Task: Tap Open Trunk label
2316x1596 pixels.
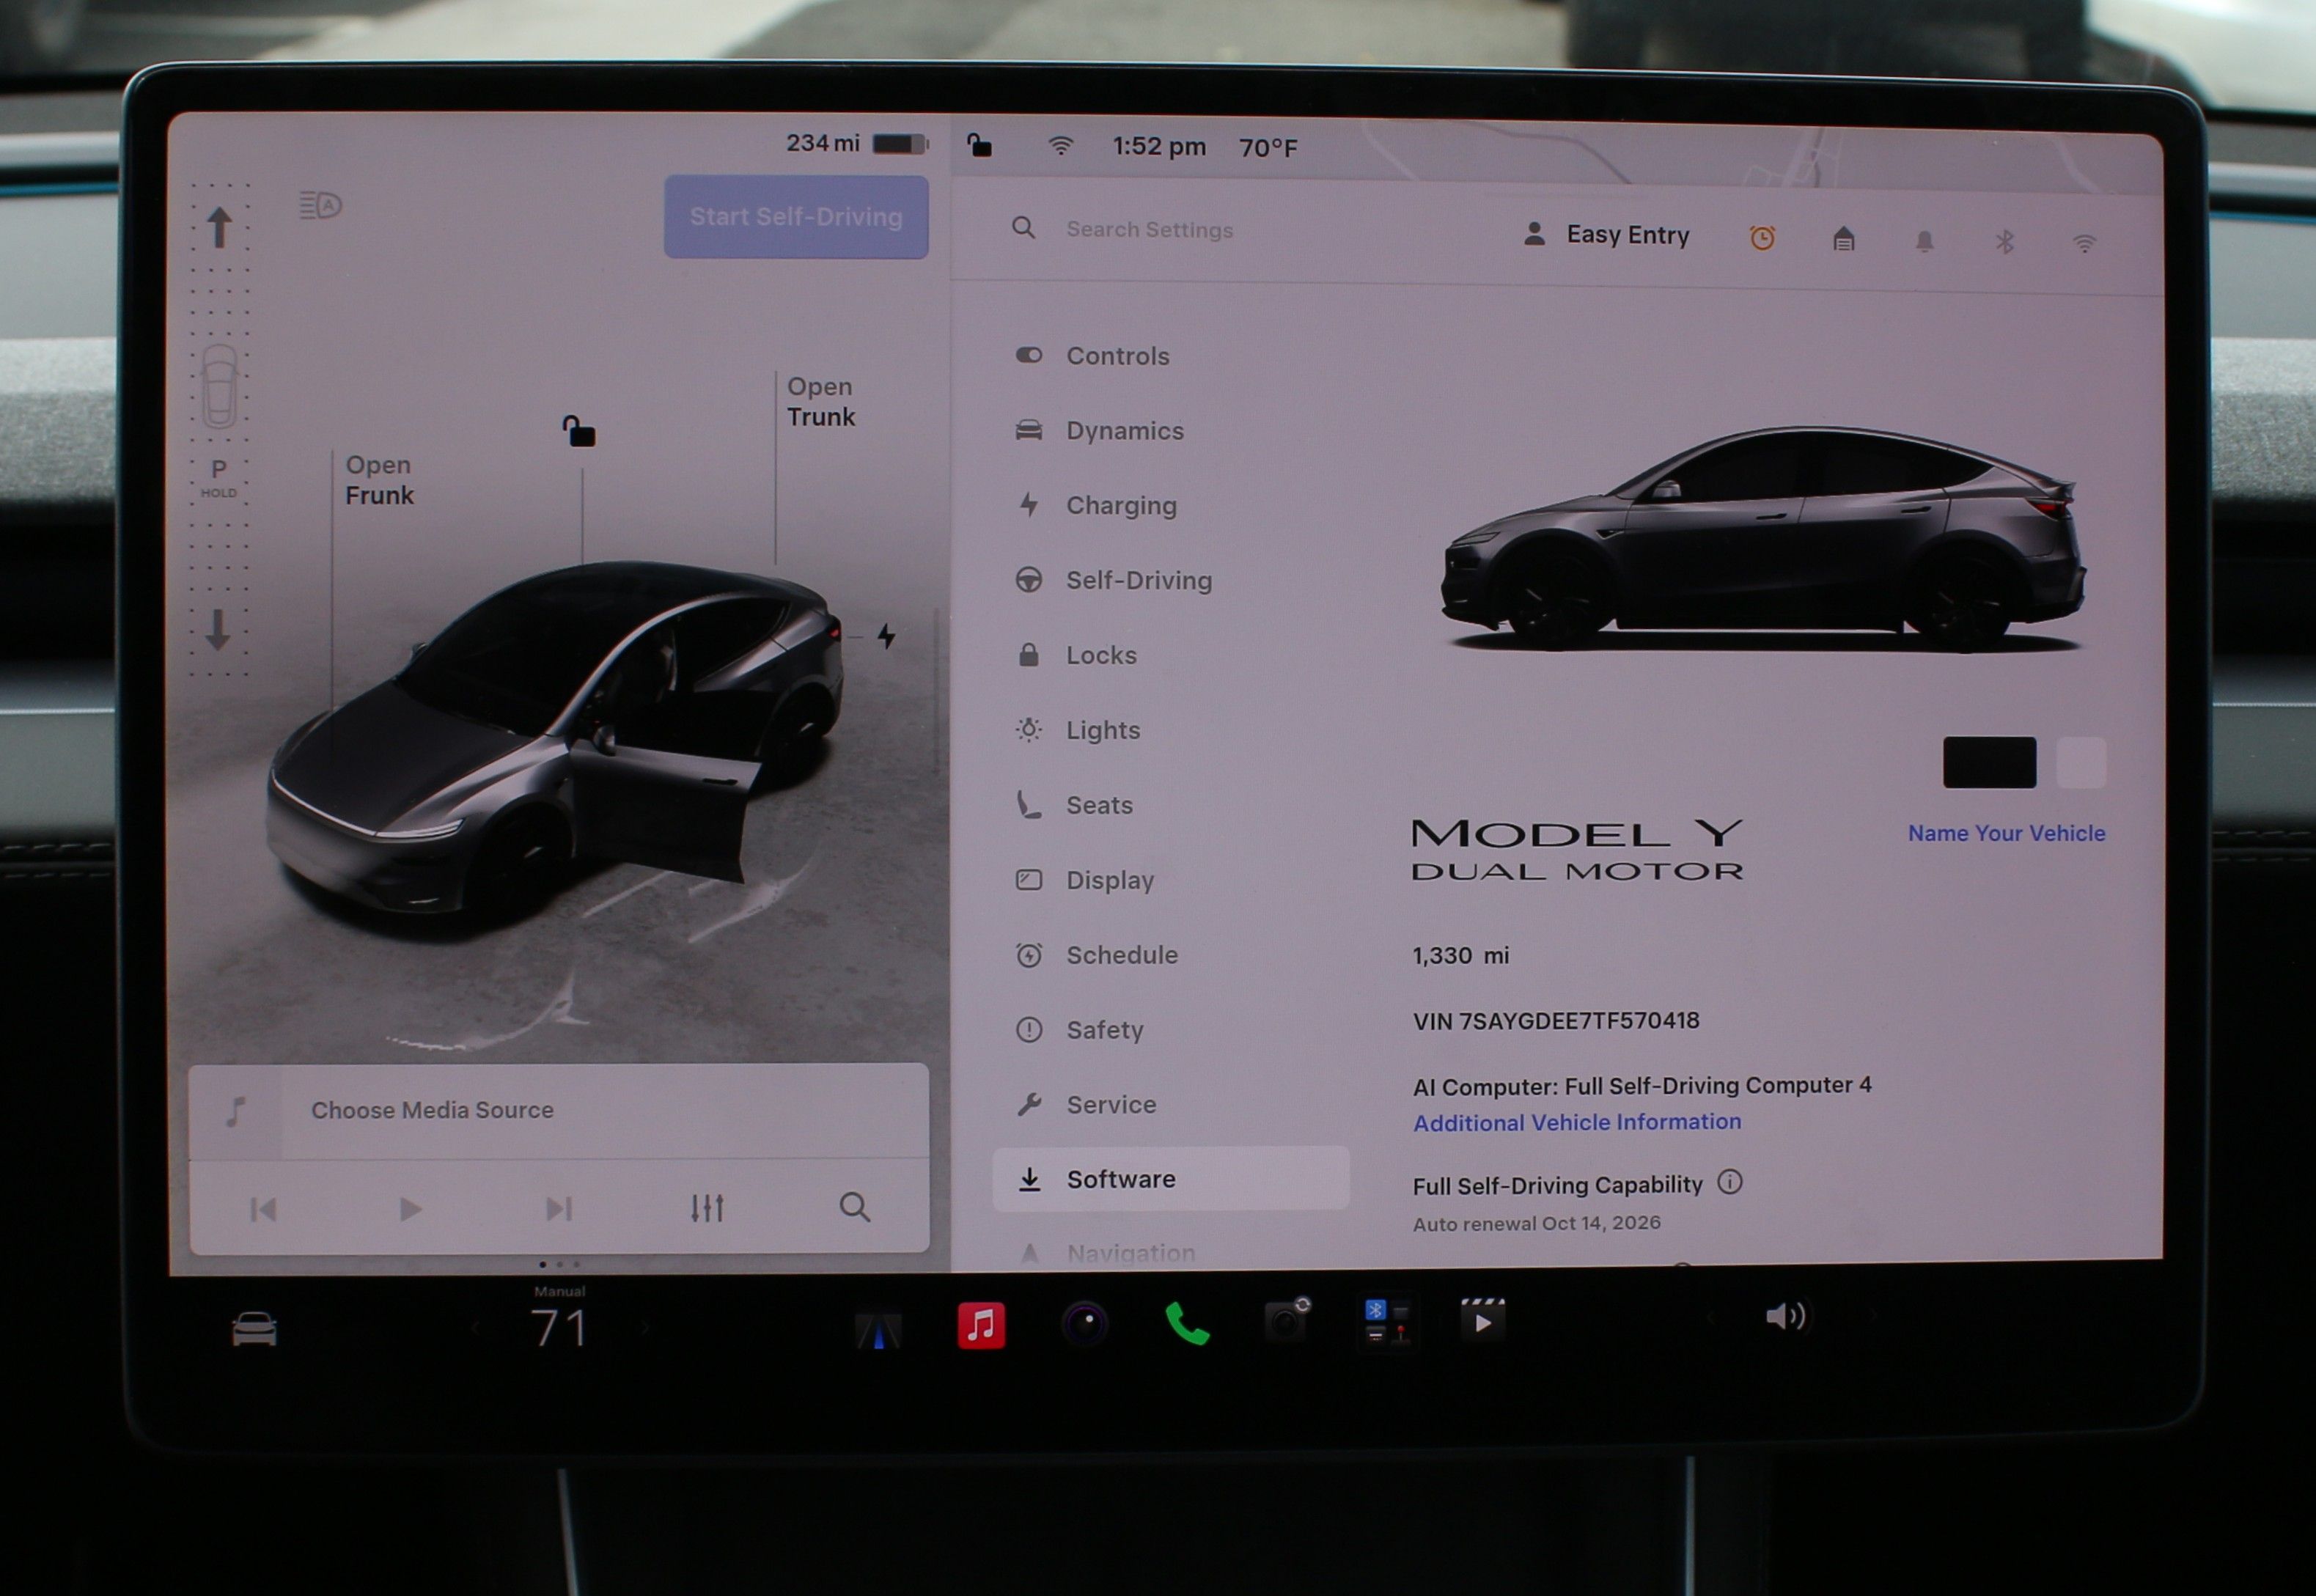Action: point(821,402)
